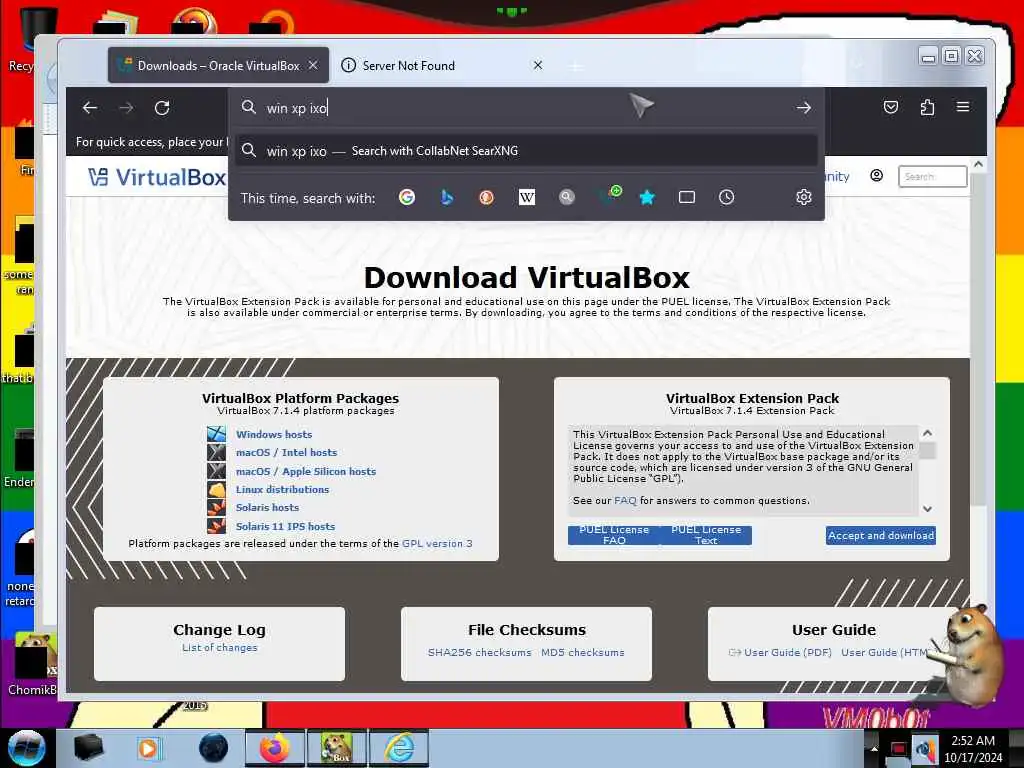Close the Server Not Found tab
Image resolution: width=1024 pixels, height=768 pixels.
[537, 65]
